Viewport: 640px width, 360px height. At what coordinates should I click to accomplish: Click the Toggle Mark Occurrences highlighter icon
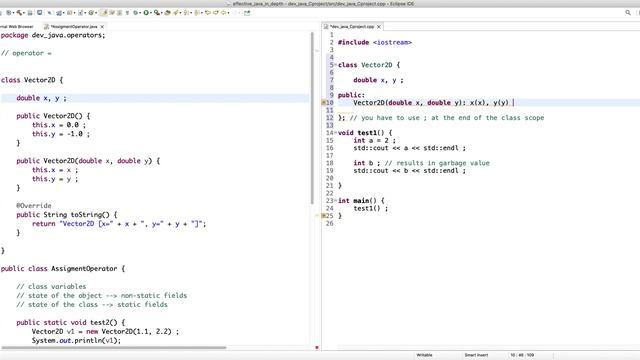click(x=104, y=13)
